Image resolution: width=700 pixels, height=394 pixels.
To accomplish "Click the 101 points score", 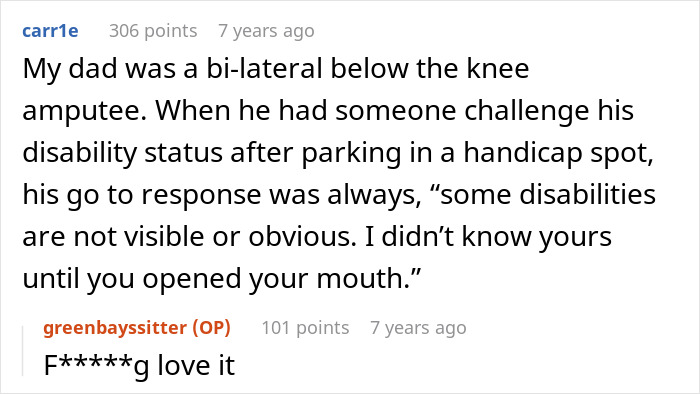I will (x=305, y=328).
